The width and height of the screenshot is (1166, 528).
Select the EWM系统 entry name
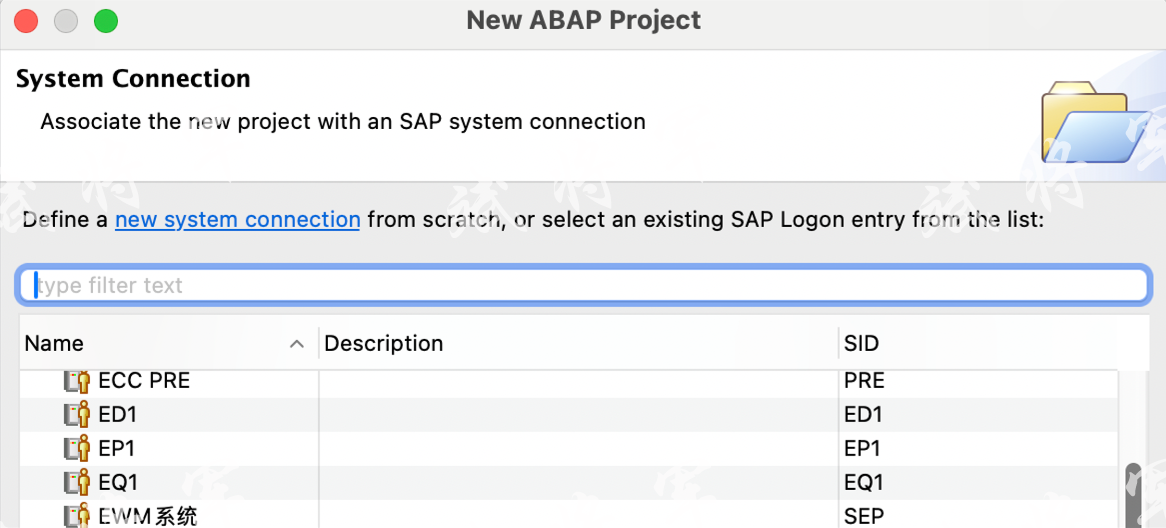pos(147,516)
